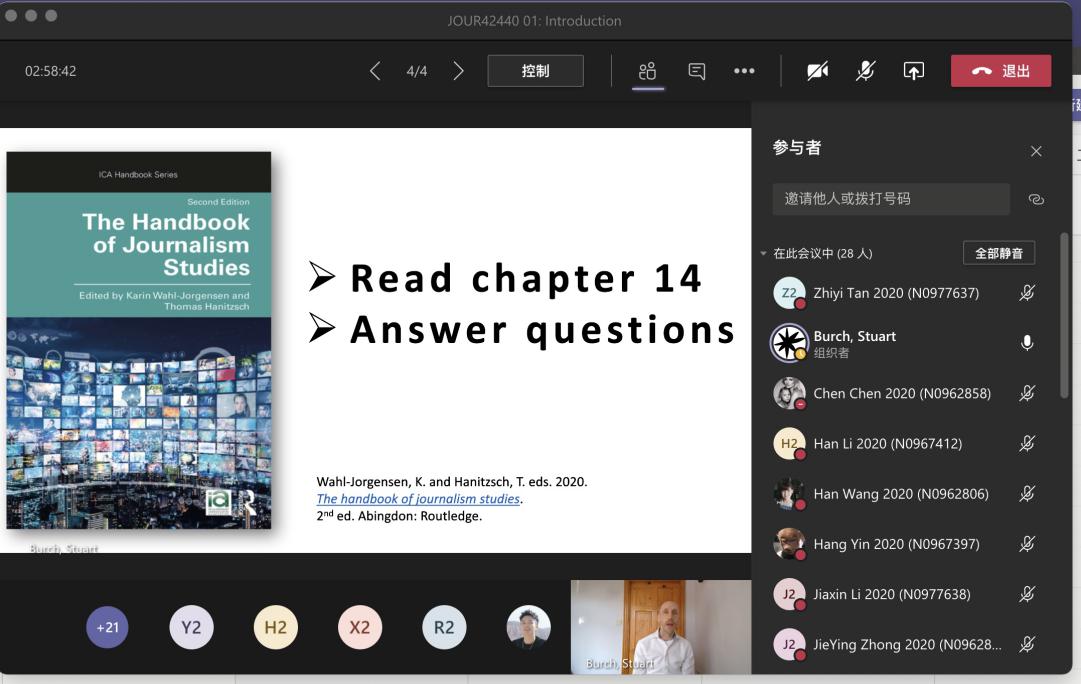Image resolution: width=1081 pixels, height=684 pixels.
Task: Open The handbook of journalism studies link
Action: (x=418, y=499)
